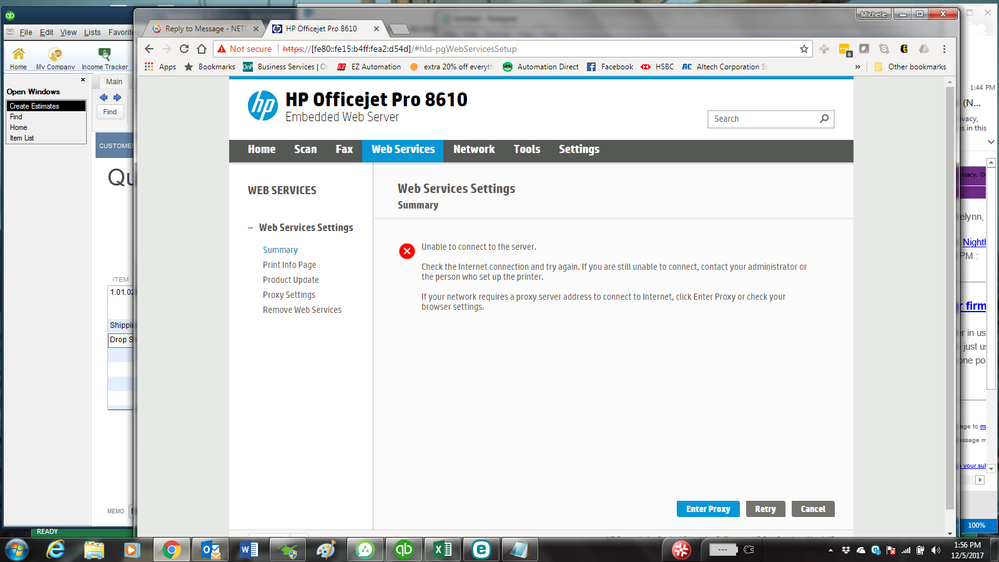Bookmark this page with star icon

[x=804, y=49]
